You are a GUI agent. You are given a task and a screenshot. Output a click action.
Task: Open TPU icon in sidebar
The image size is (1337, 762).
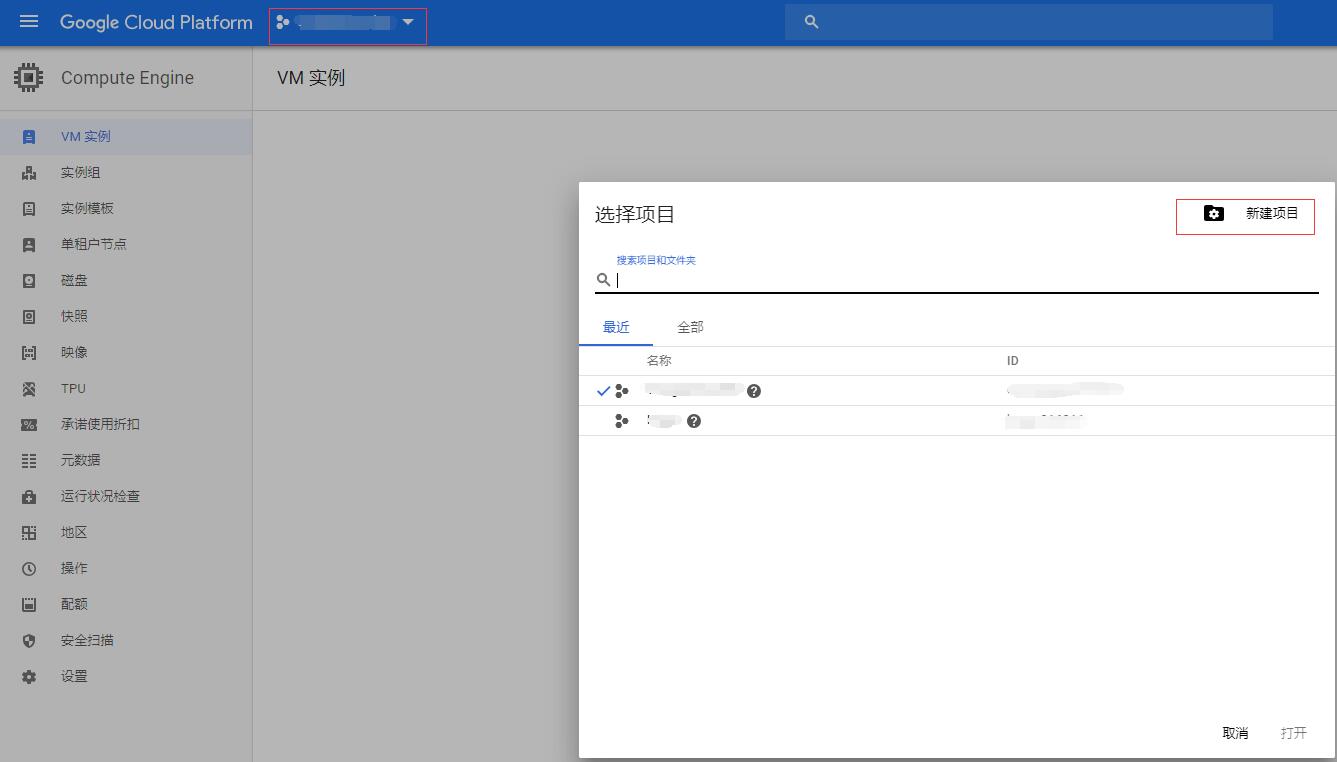pos(29,389)
